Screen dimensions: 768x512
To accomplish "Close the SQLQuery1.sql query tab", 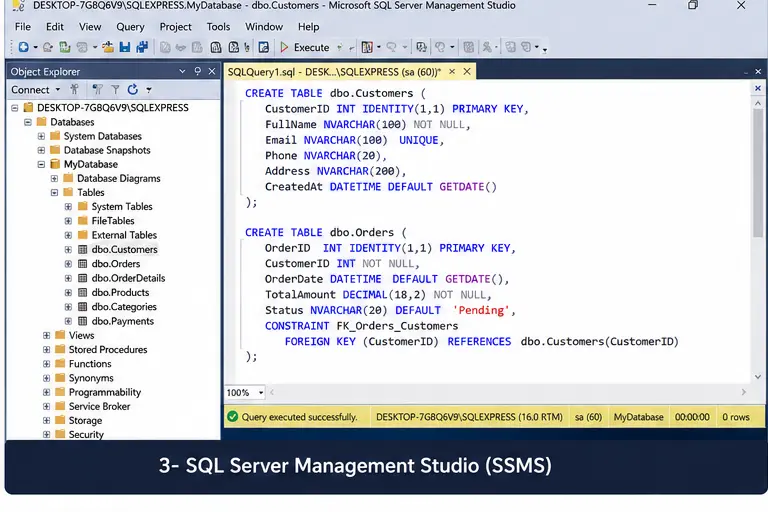I will tap(467, 72).
